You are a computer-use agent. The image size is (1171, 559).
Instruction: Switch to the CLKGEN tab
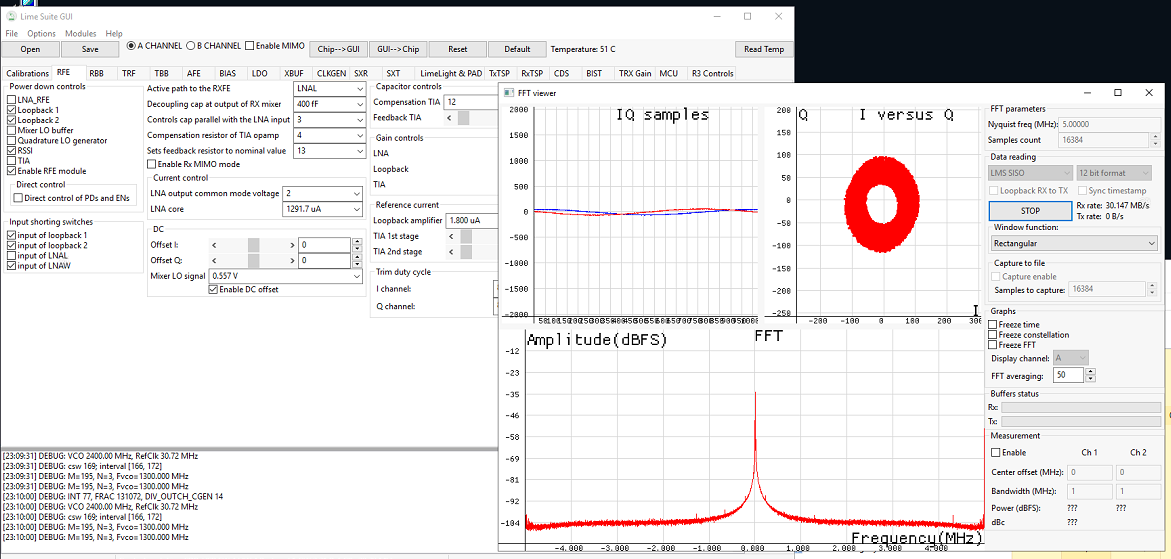point(331,73)
